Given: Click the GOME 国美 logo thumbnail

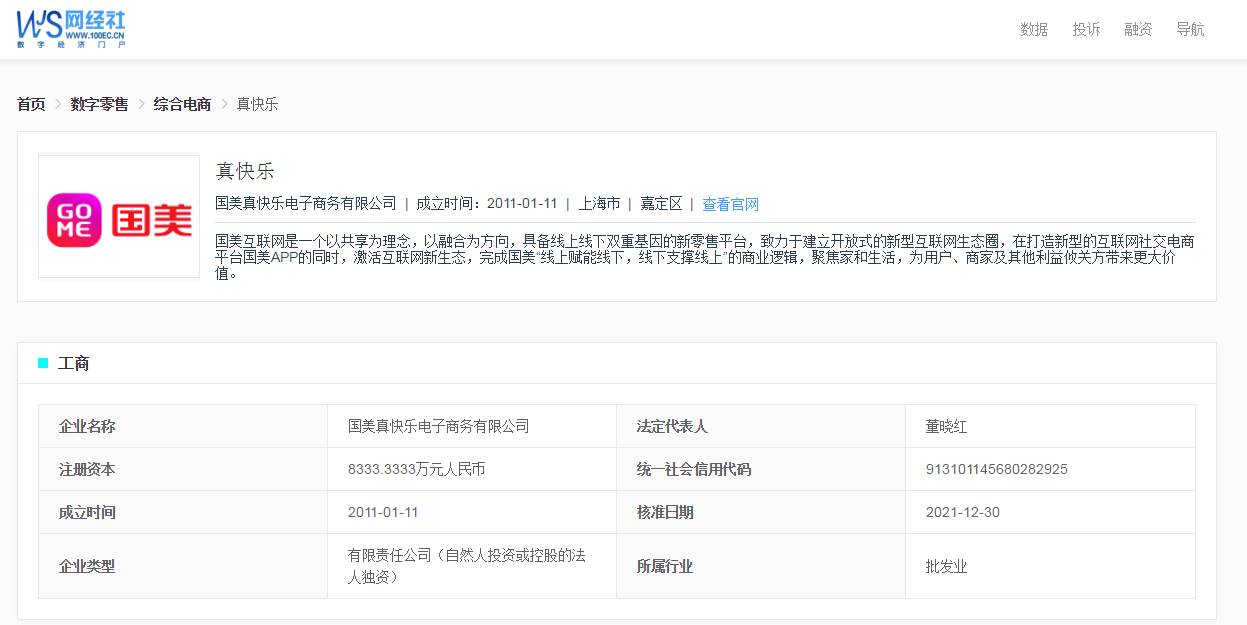Looking at the screenshot, I should coord(119,217).
